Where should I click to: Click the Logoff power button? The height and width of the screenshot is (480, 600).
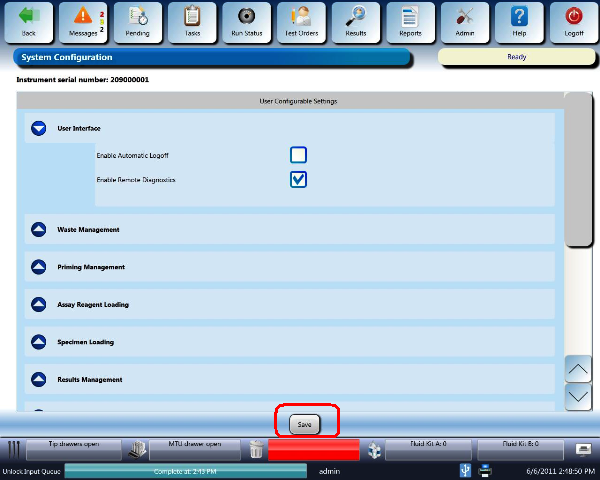[573, 19]
